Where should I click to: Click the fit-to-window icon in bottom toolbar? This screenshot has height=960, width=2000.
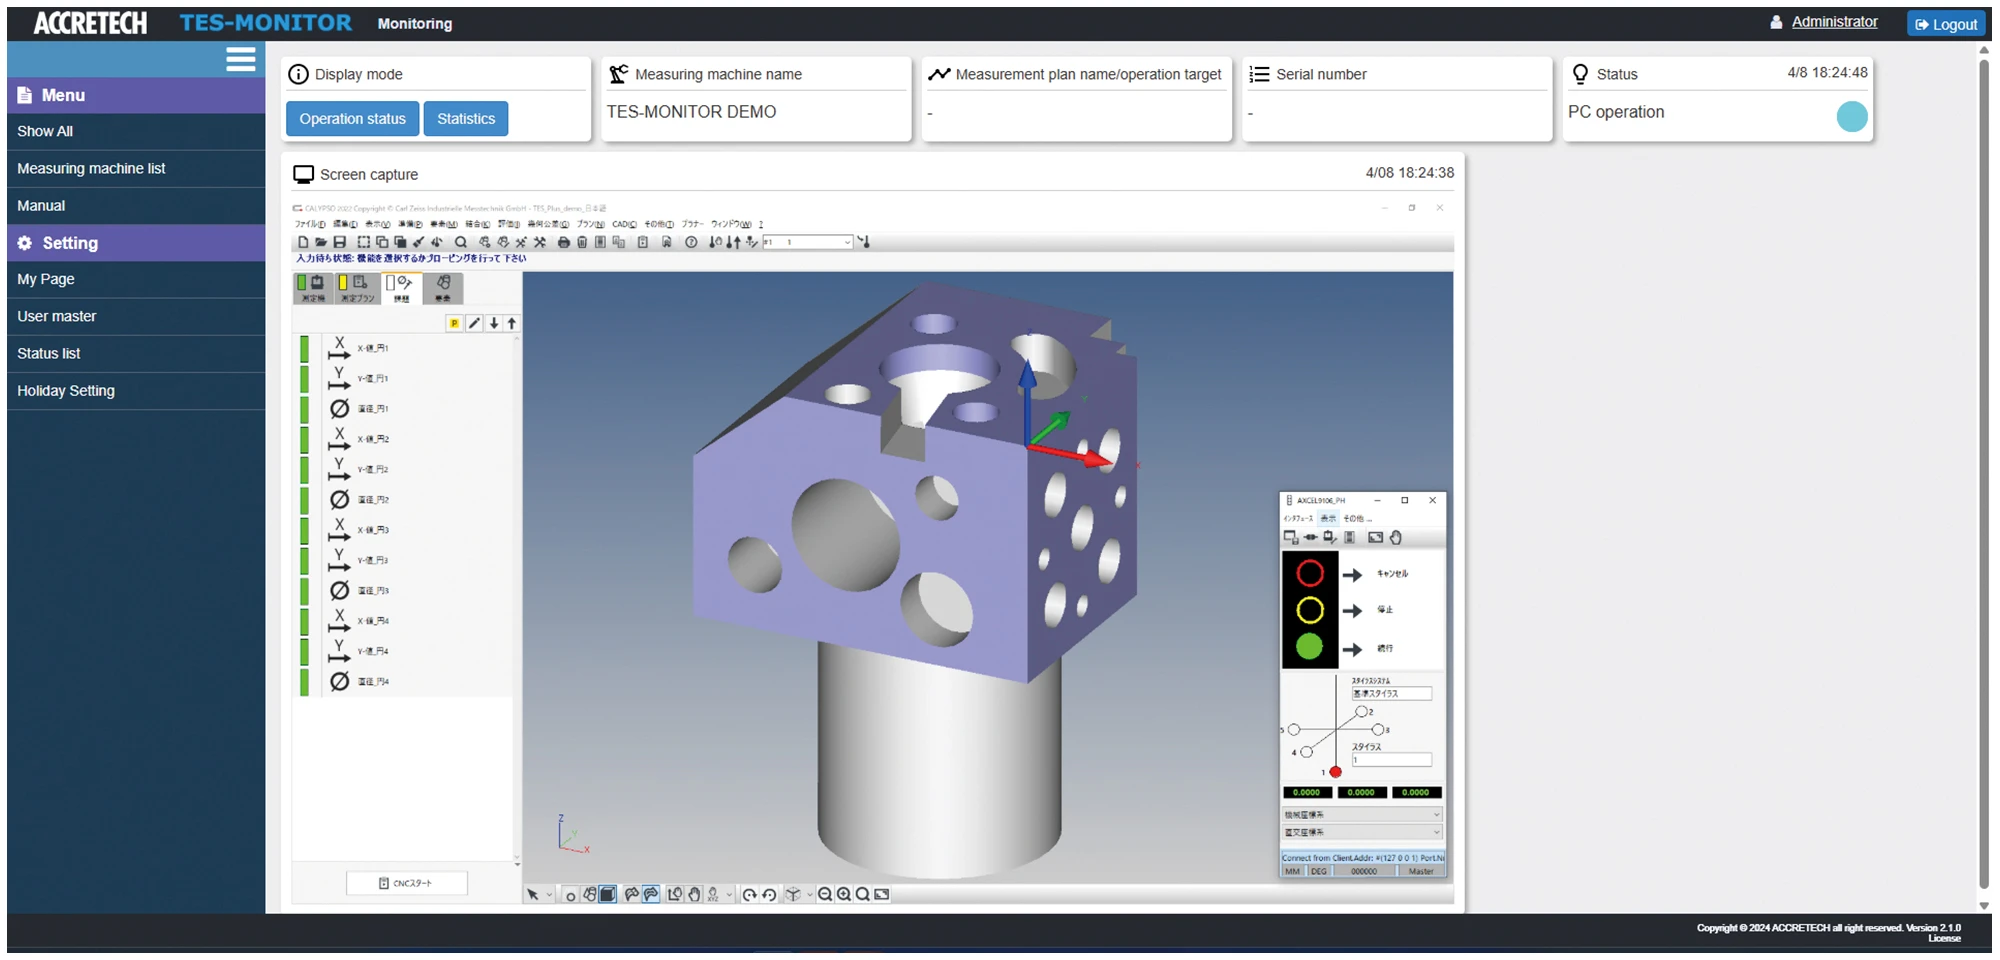tap(882, 894)
